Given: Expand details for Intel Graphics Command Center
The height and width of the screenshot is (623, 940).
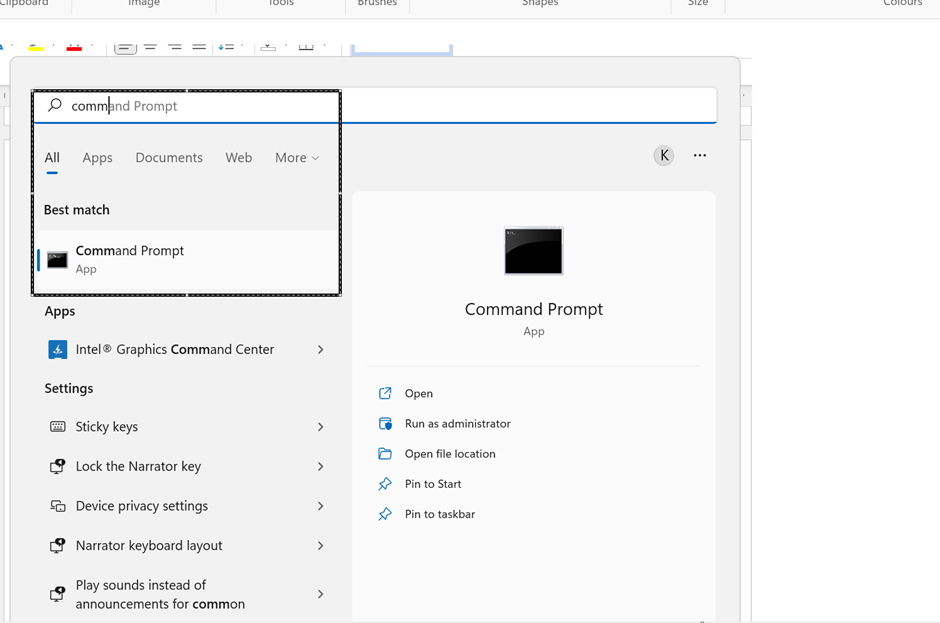Looking at the screenshot, I should [x=321, y=350].
